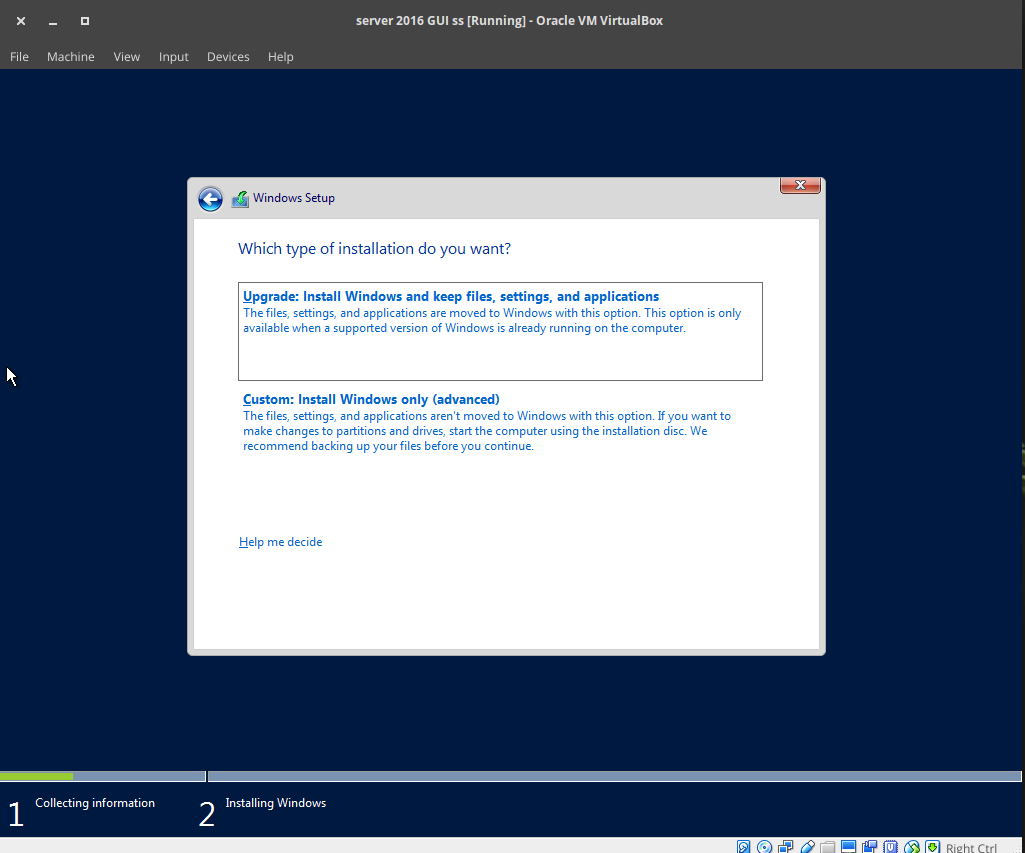Click the Upgrade option description text
Image resolution: width=1025 pixels, height=853 pixels.
[x=492, y=320]
